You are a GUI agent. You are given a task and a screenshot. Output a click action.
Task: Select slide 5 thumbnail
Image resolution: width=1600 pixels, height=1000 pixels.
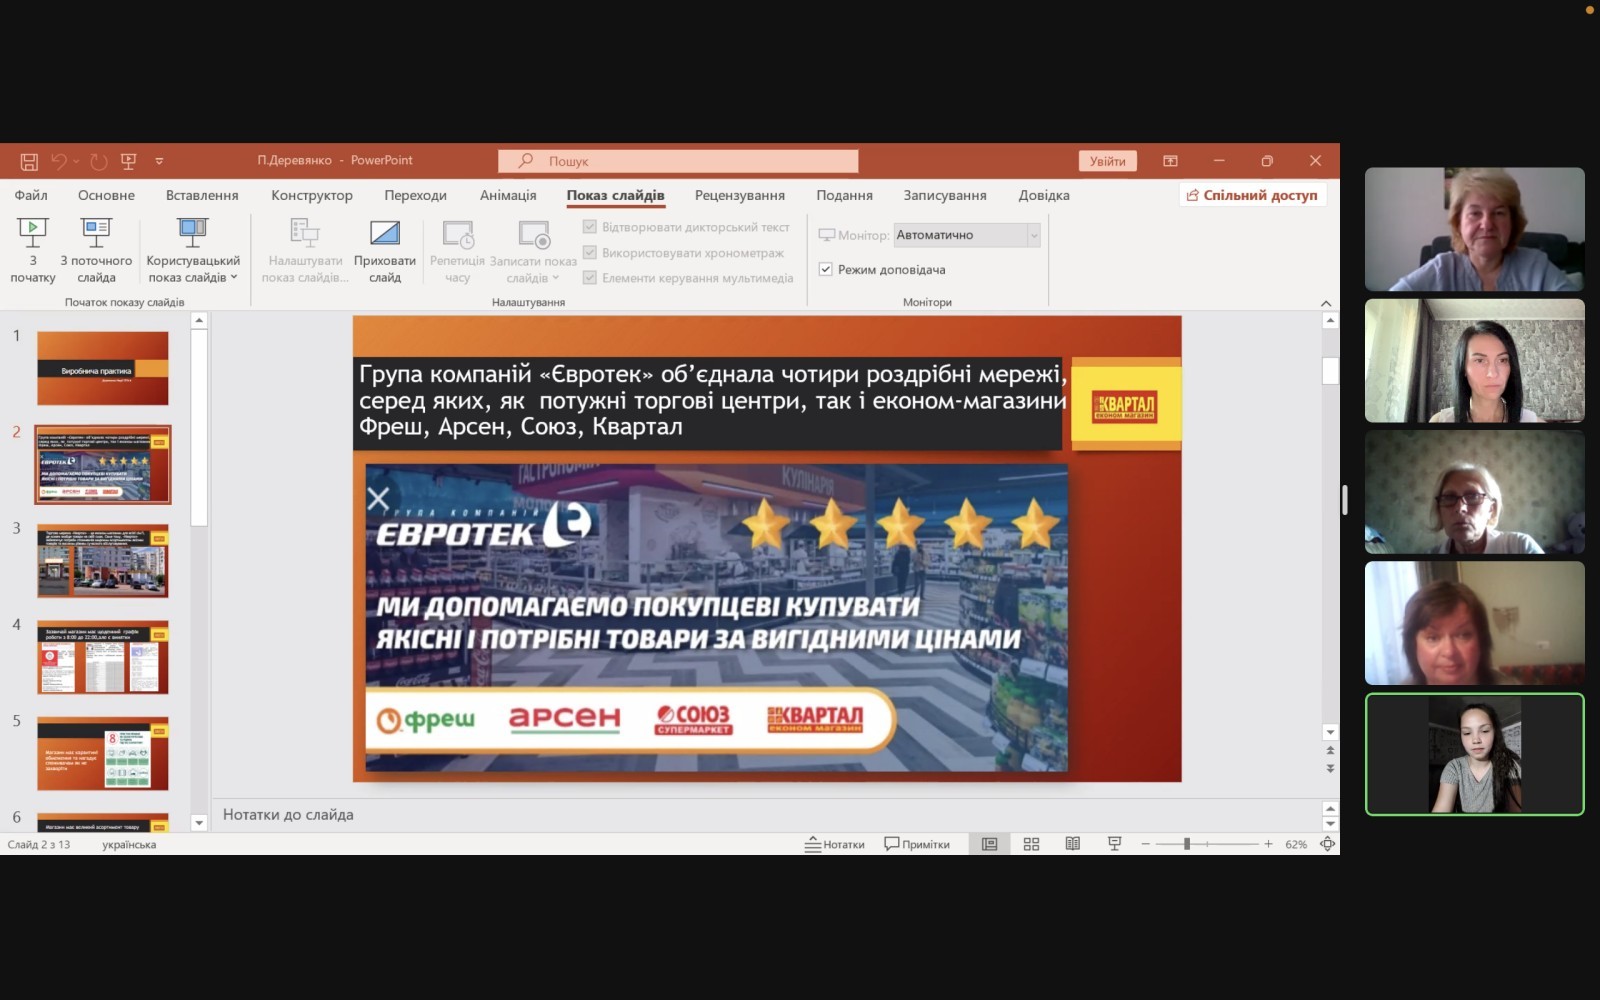103,753
